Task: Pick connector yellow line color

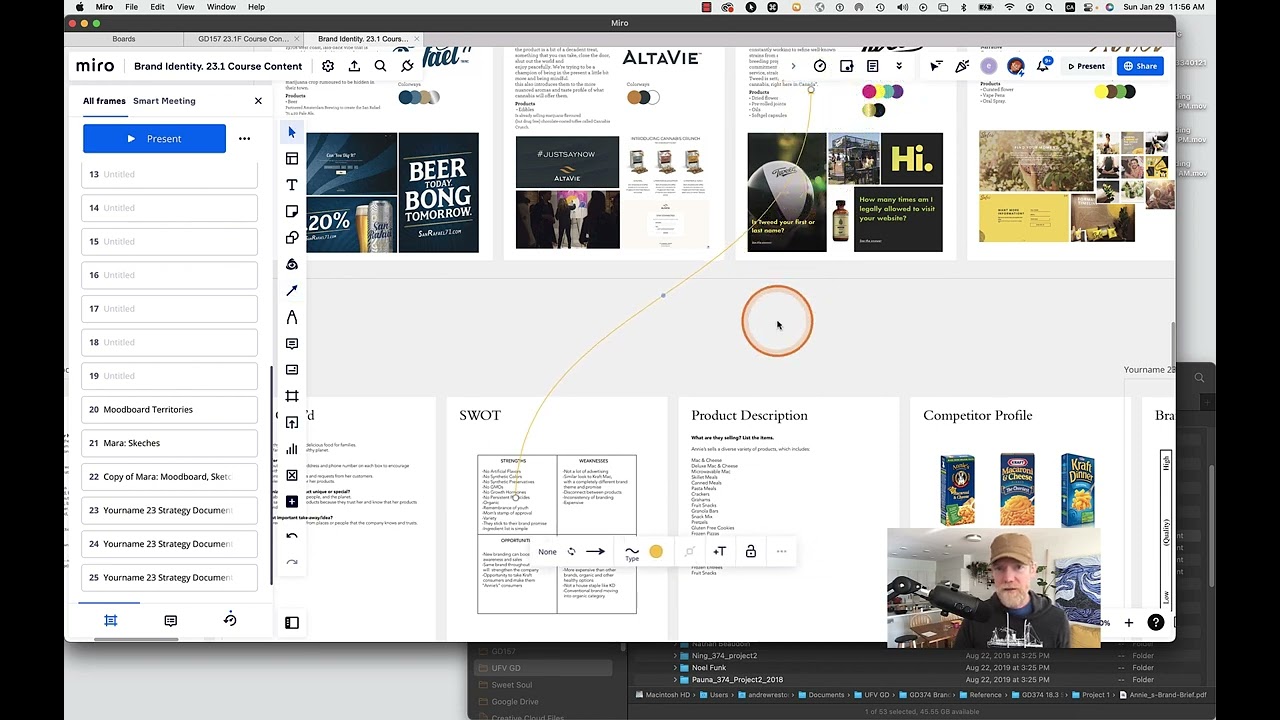Action: [656, 551]
